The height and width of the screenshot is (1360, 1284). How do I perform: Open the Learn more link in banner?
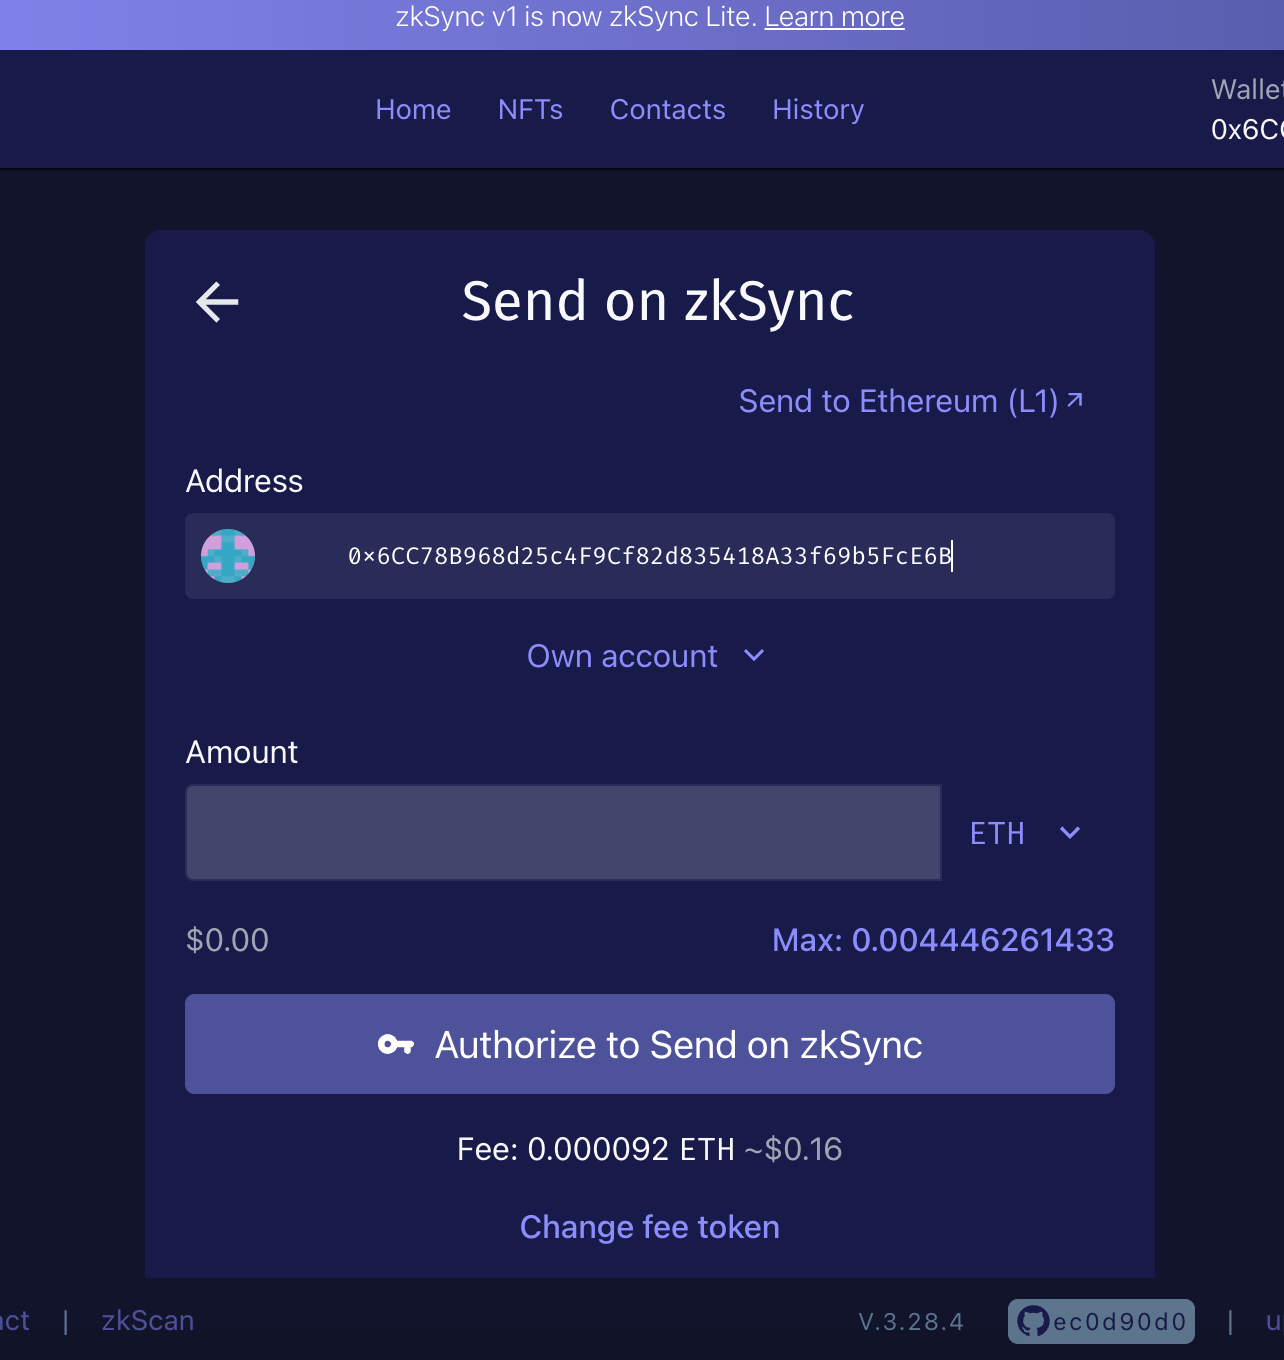pyautogui.click(x=834, y=17)
